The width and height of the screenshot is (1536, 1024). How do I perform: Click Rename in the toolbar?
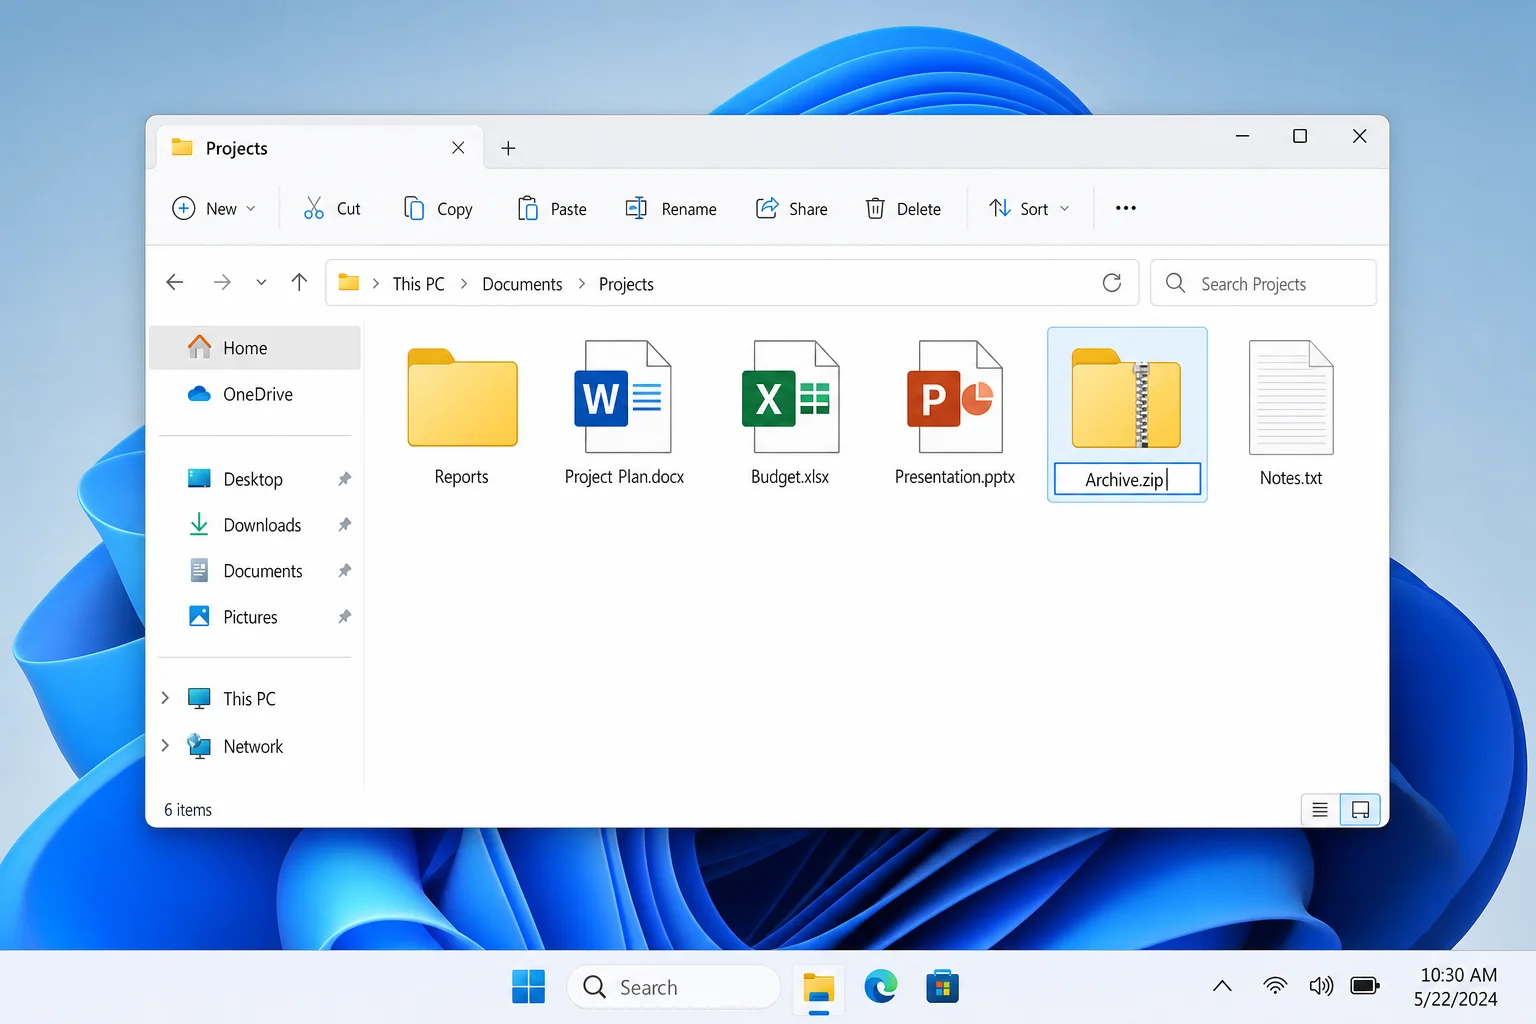(x=671, y=208)
